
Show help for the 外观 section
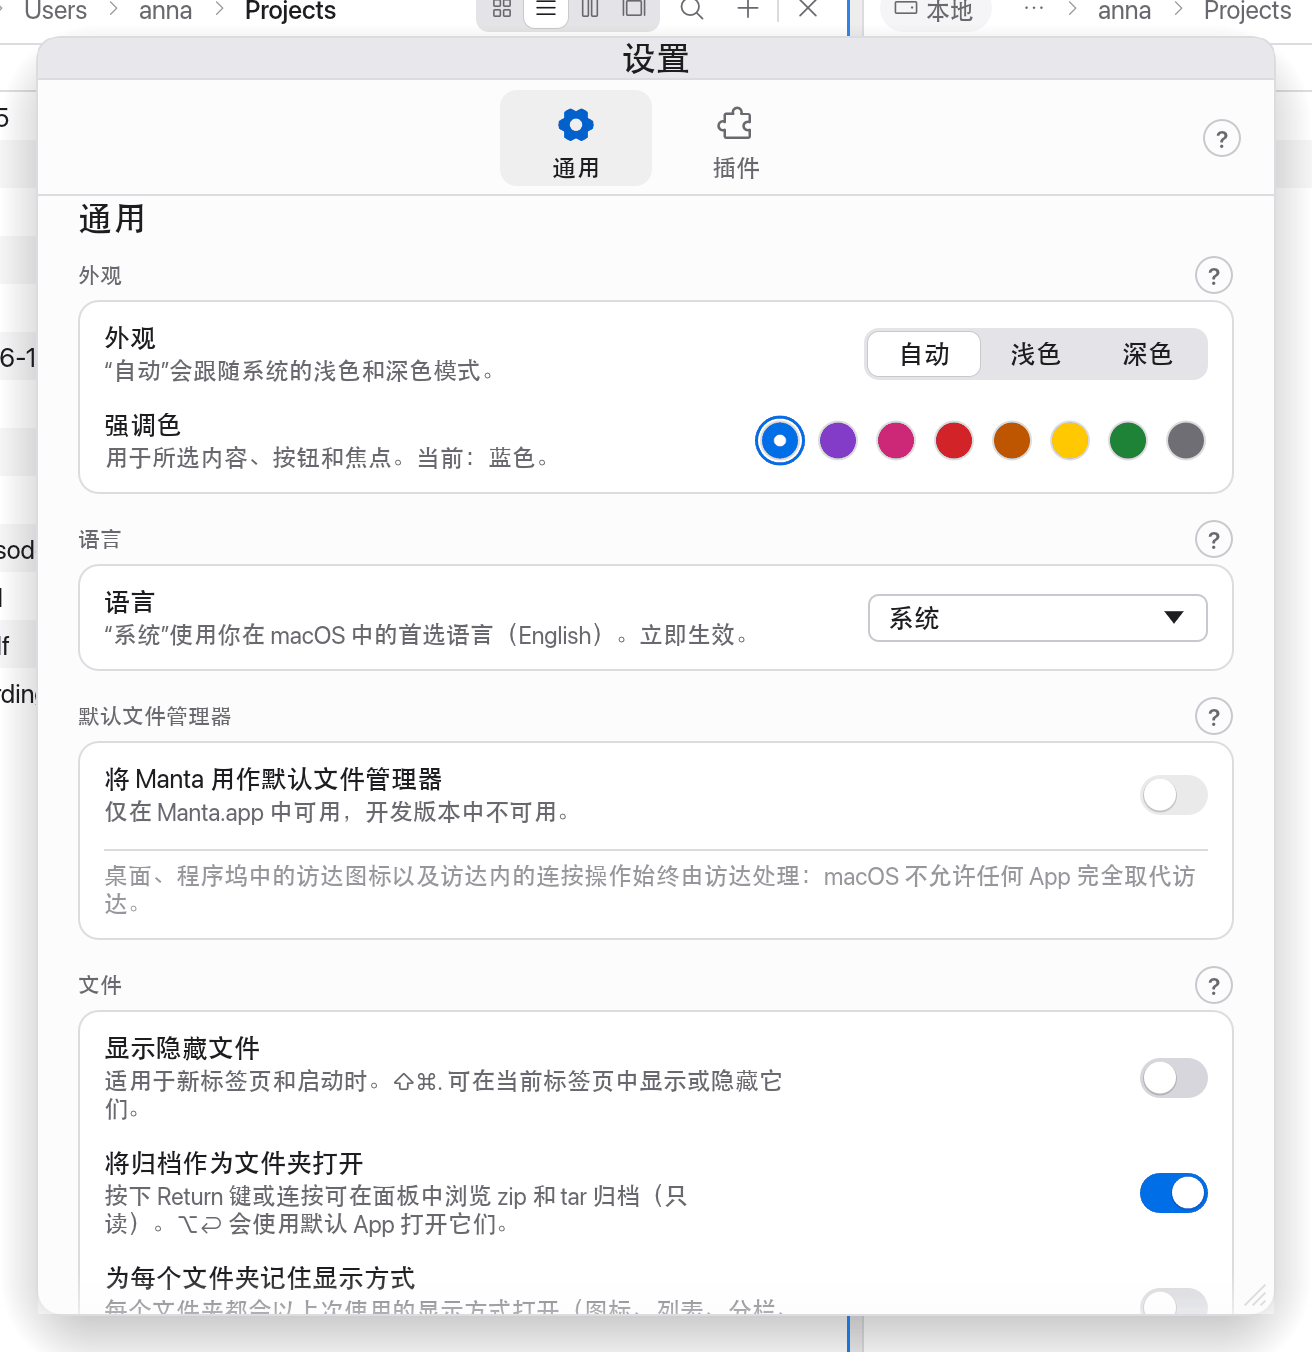[x=1214, y=276]
